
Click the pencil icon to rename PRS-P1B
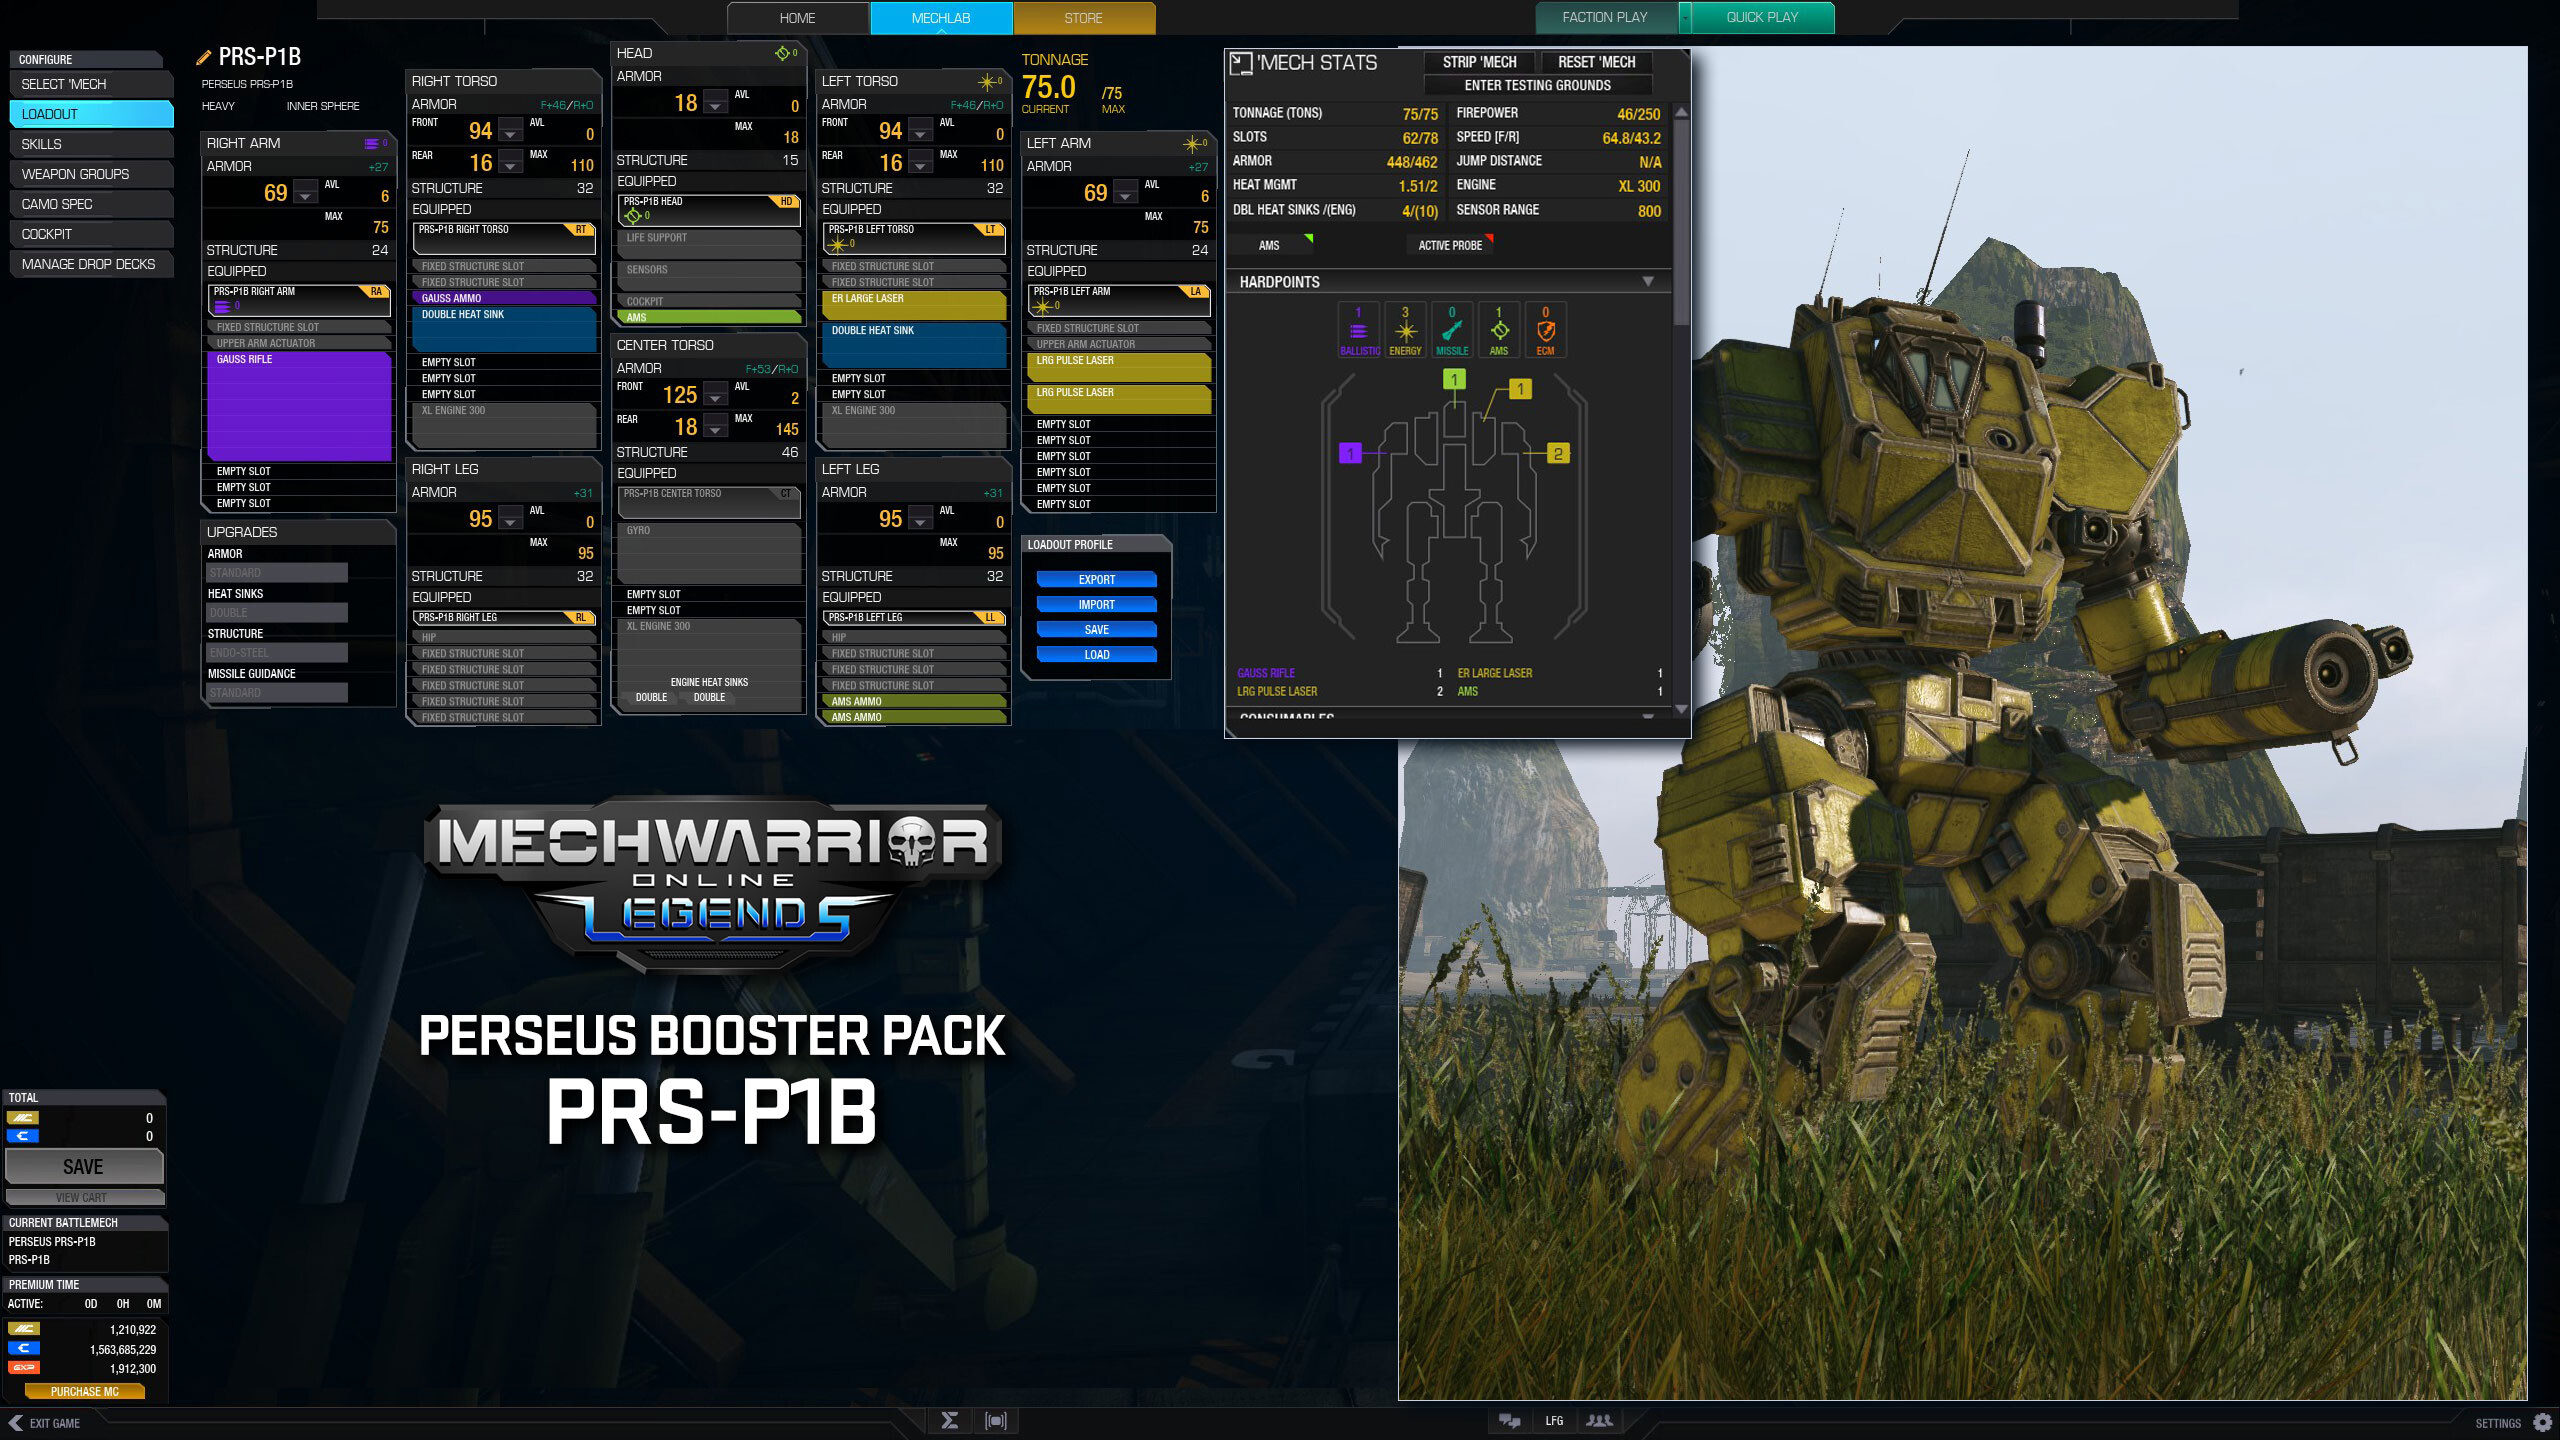click(x=204, y=57)
